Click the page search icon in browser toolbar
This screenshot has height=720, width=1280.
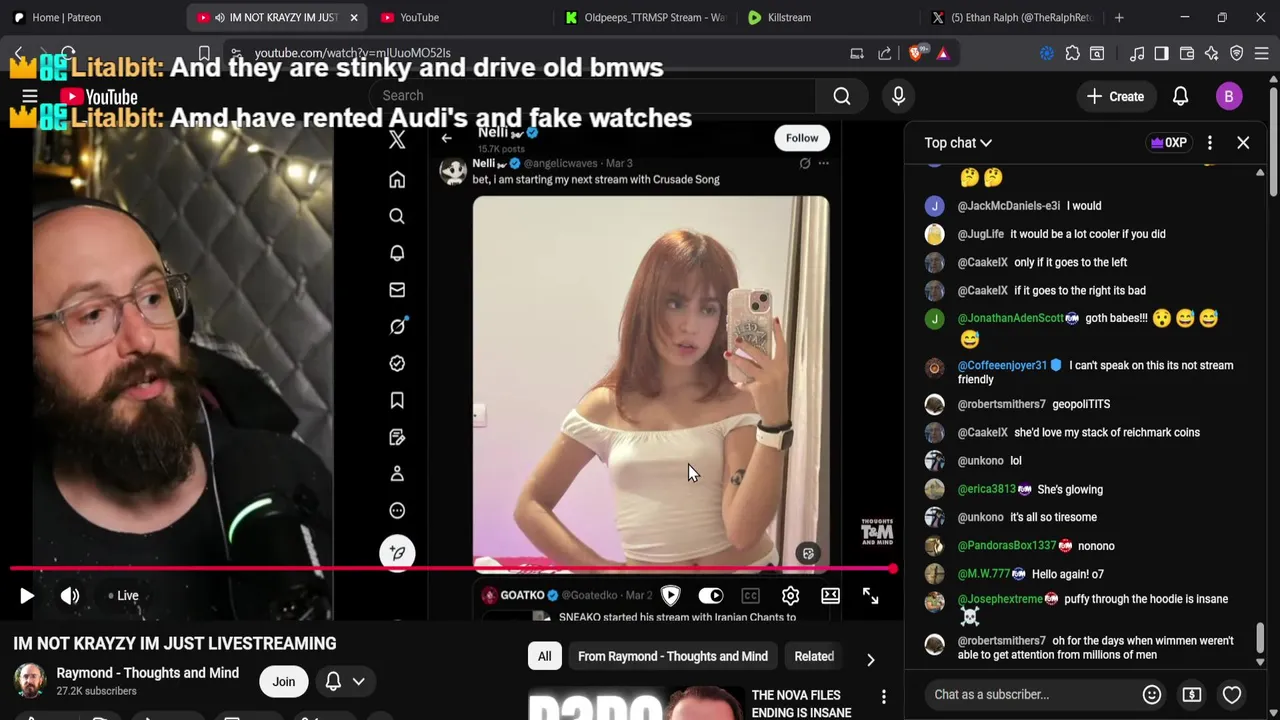tap(1097, 53)
